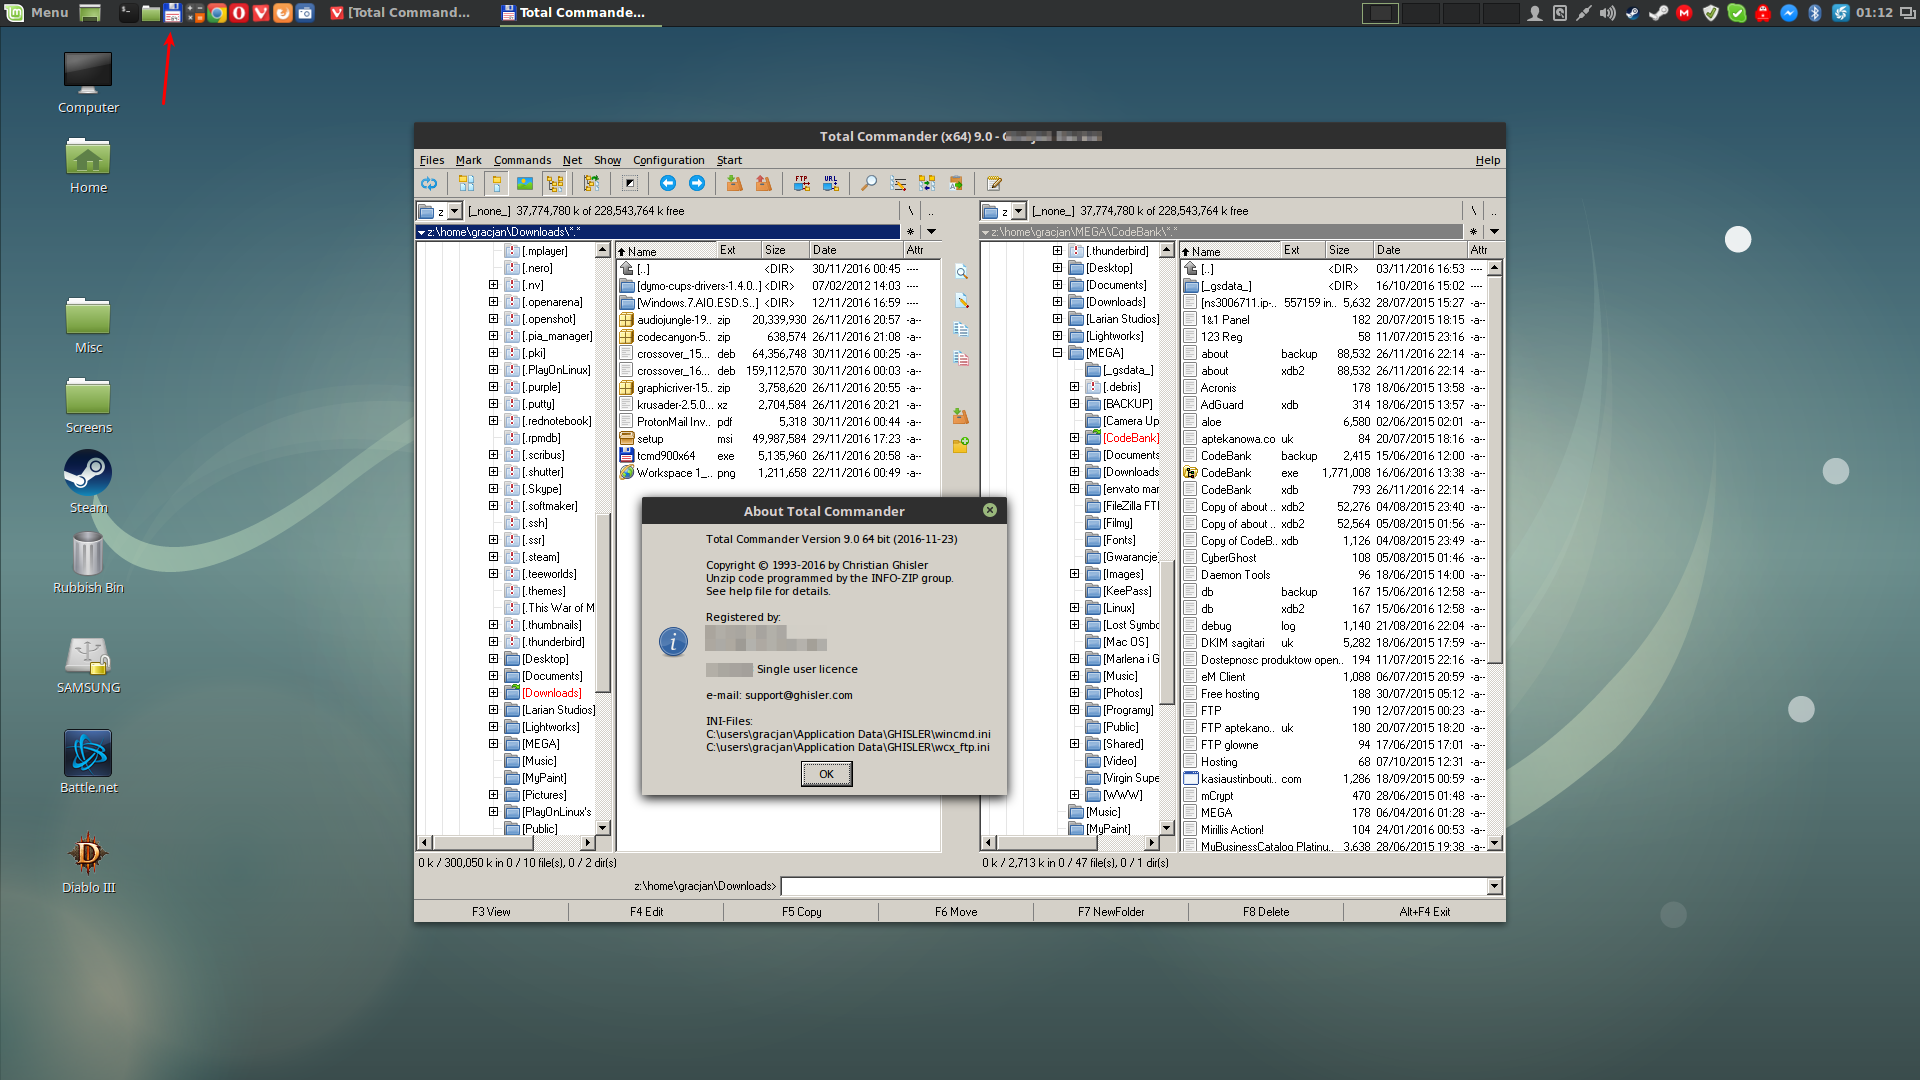Collapse [MEGA] in the right tree
This screenshot has height=1080, width=1920.
click(1057, 353)
